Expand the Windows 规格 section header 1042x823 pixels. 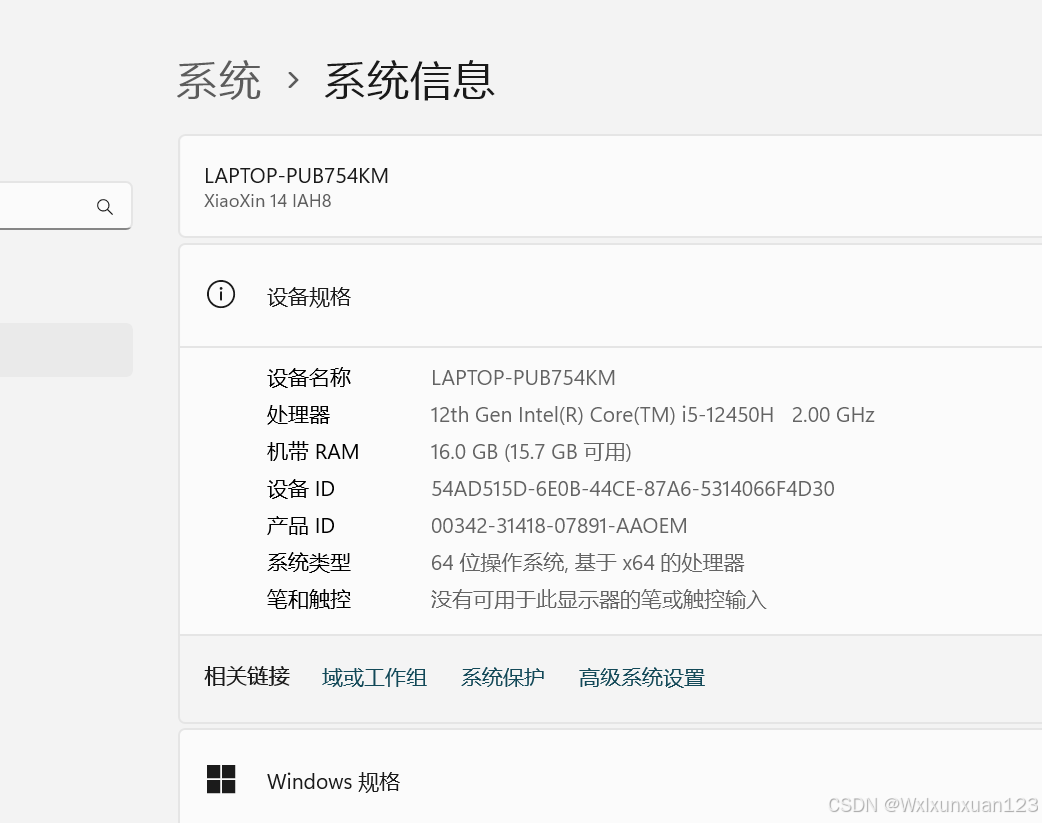pos(610,776)
